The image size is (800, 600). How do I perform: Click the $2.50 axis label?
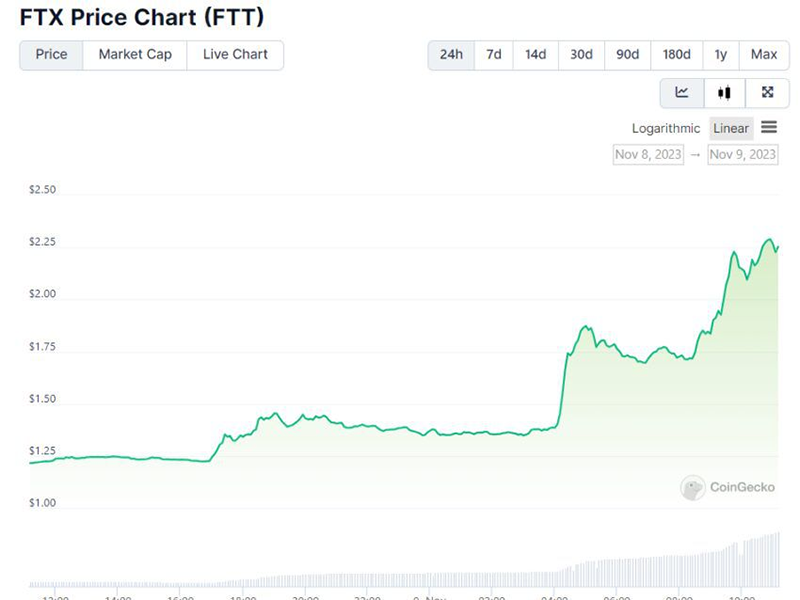pyautogui.click(x=42, y=190)
